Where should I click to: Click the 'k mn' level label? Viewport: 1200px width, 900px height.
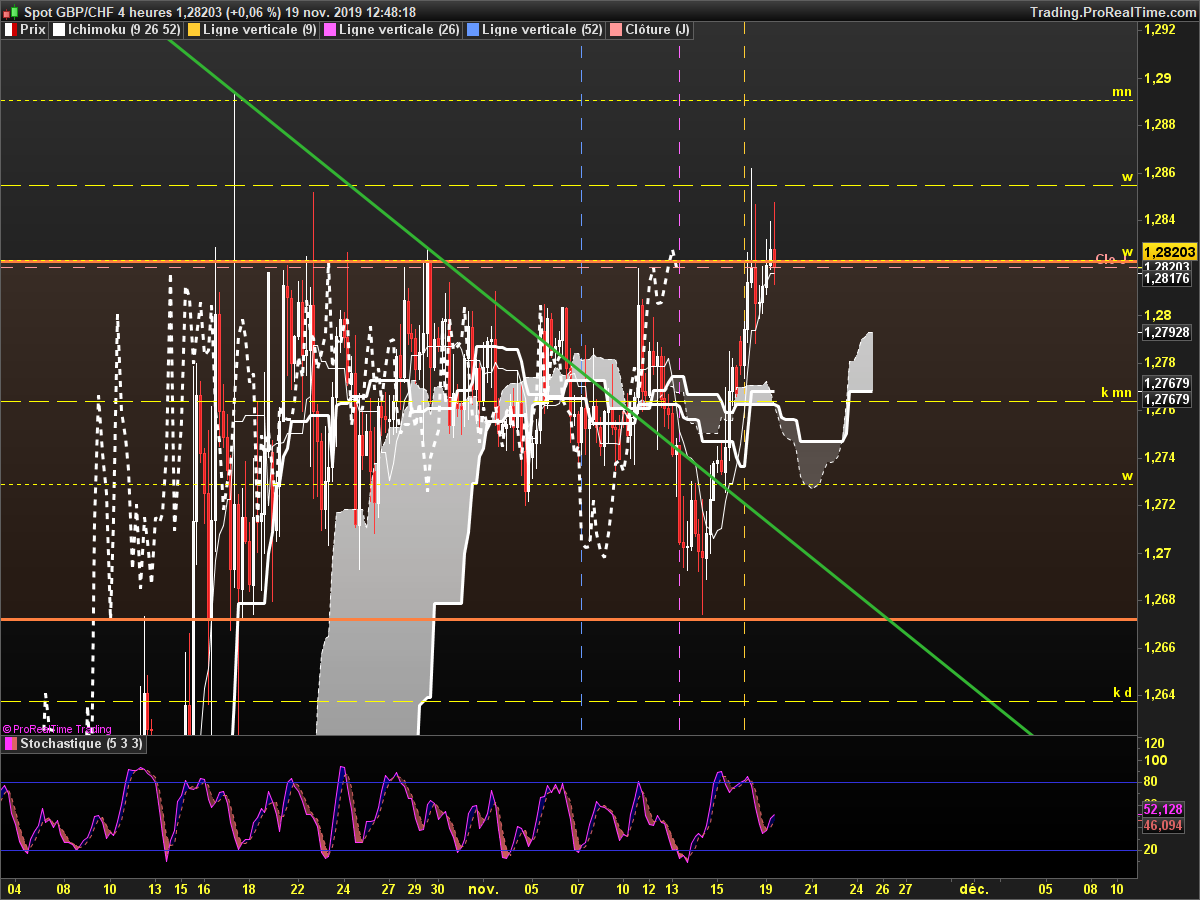coord(1116,393)
